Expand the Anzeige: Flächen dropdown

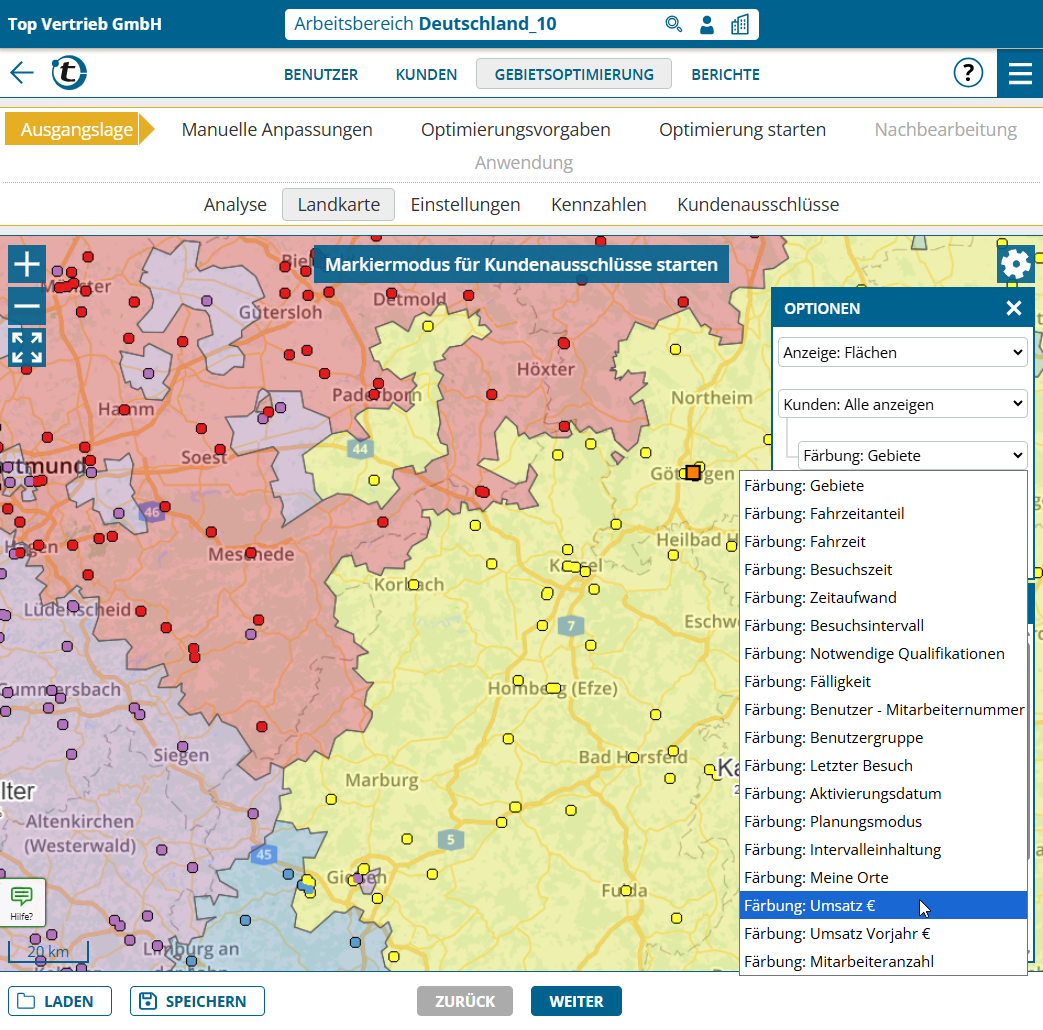[902, 352]
